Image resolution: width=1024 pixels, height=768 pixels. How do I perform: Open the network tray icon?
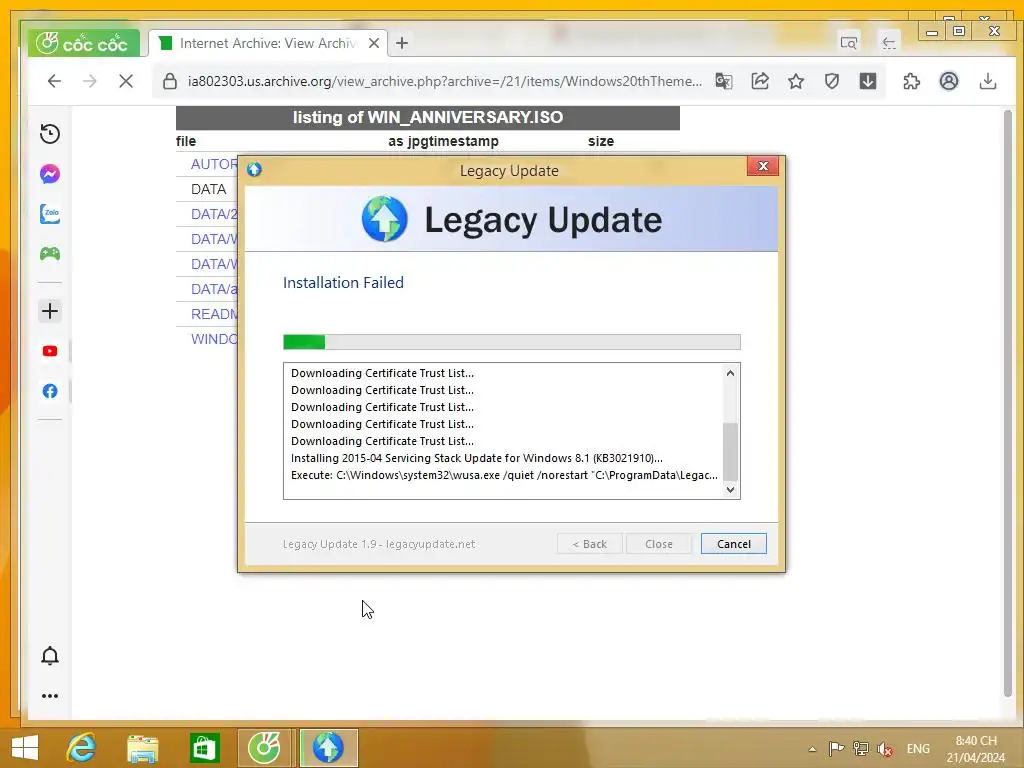tap(861, 748)
